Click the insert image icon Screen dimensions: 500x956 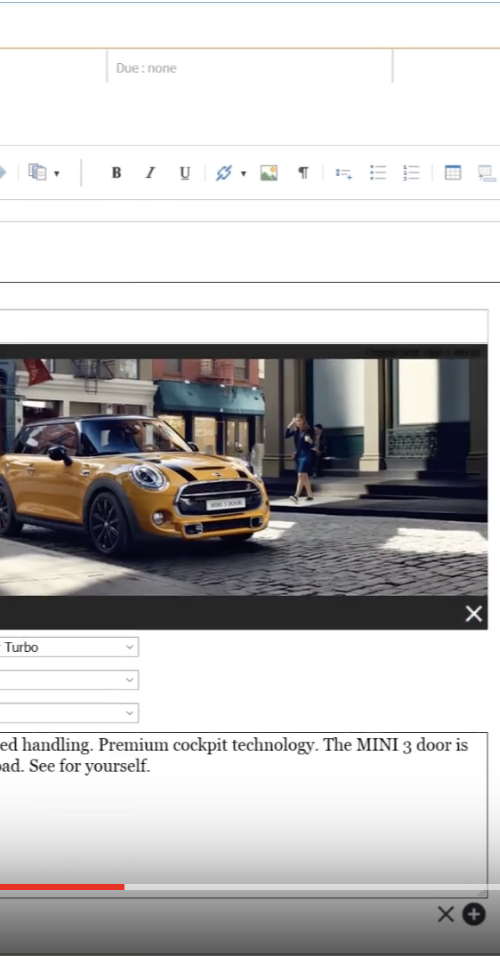point(269,173)
